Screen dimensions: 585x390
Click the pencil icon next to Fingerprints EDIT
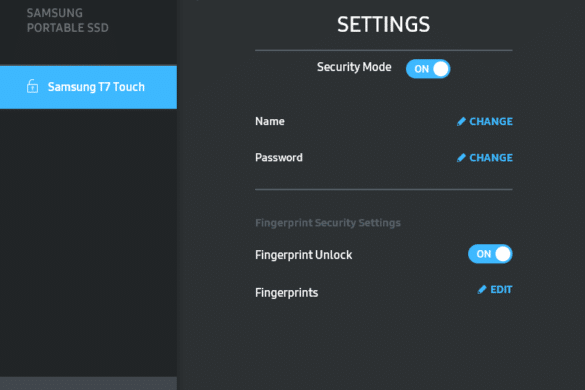point(482,290)
